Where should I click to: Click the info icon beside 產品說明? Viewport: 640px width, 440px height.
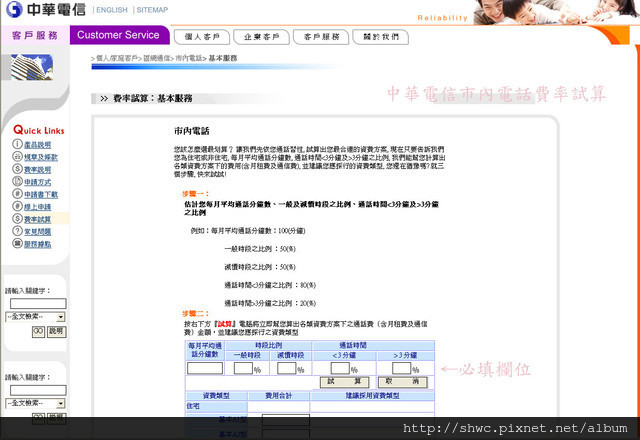(17, 144)
